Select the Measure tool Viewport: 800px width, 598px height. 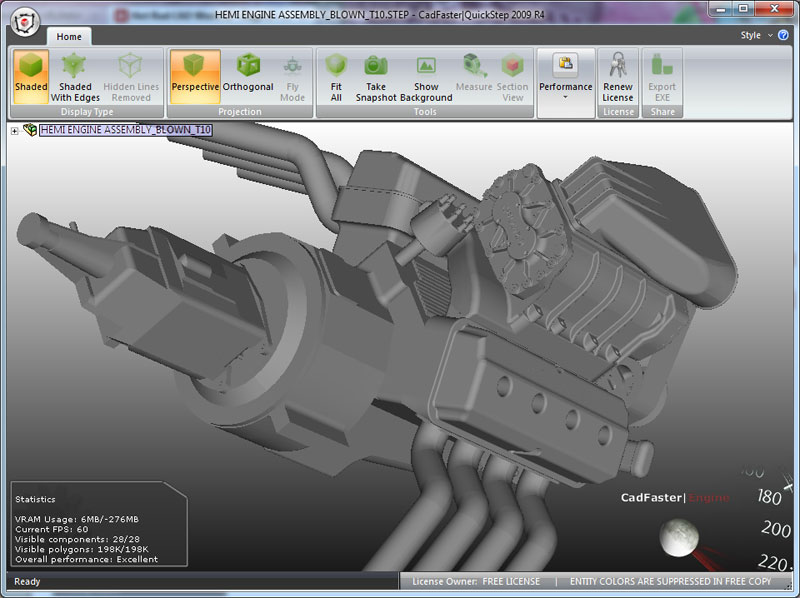[474, 76]
